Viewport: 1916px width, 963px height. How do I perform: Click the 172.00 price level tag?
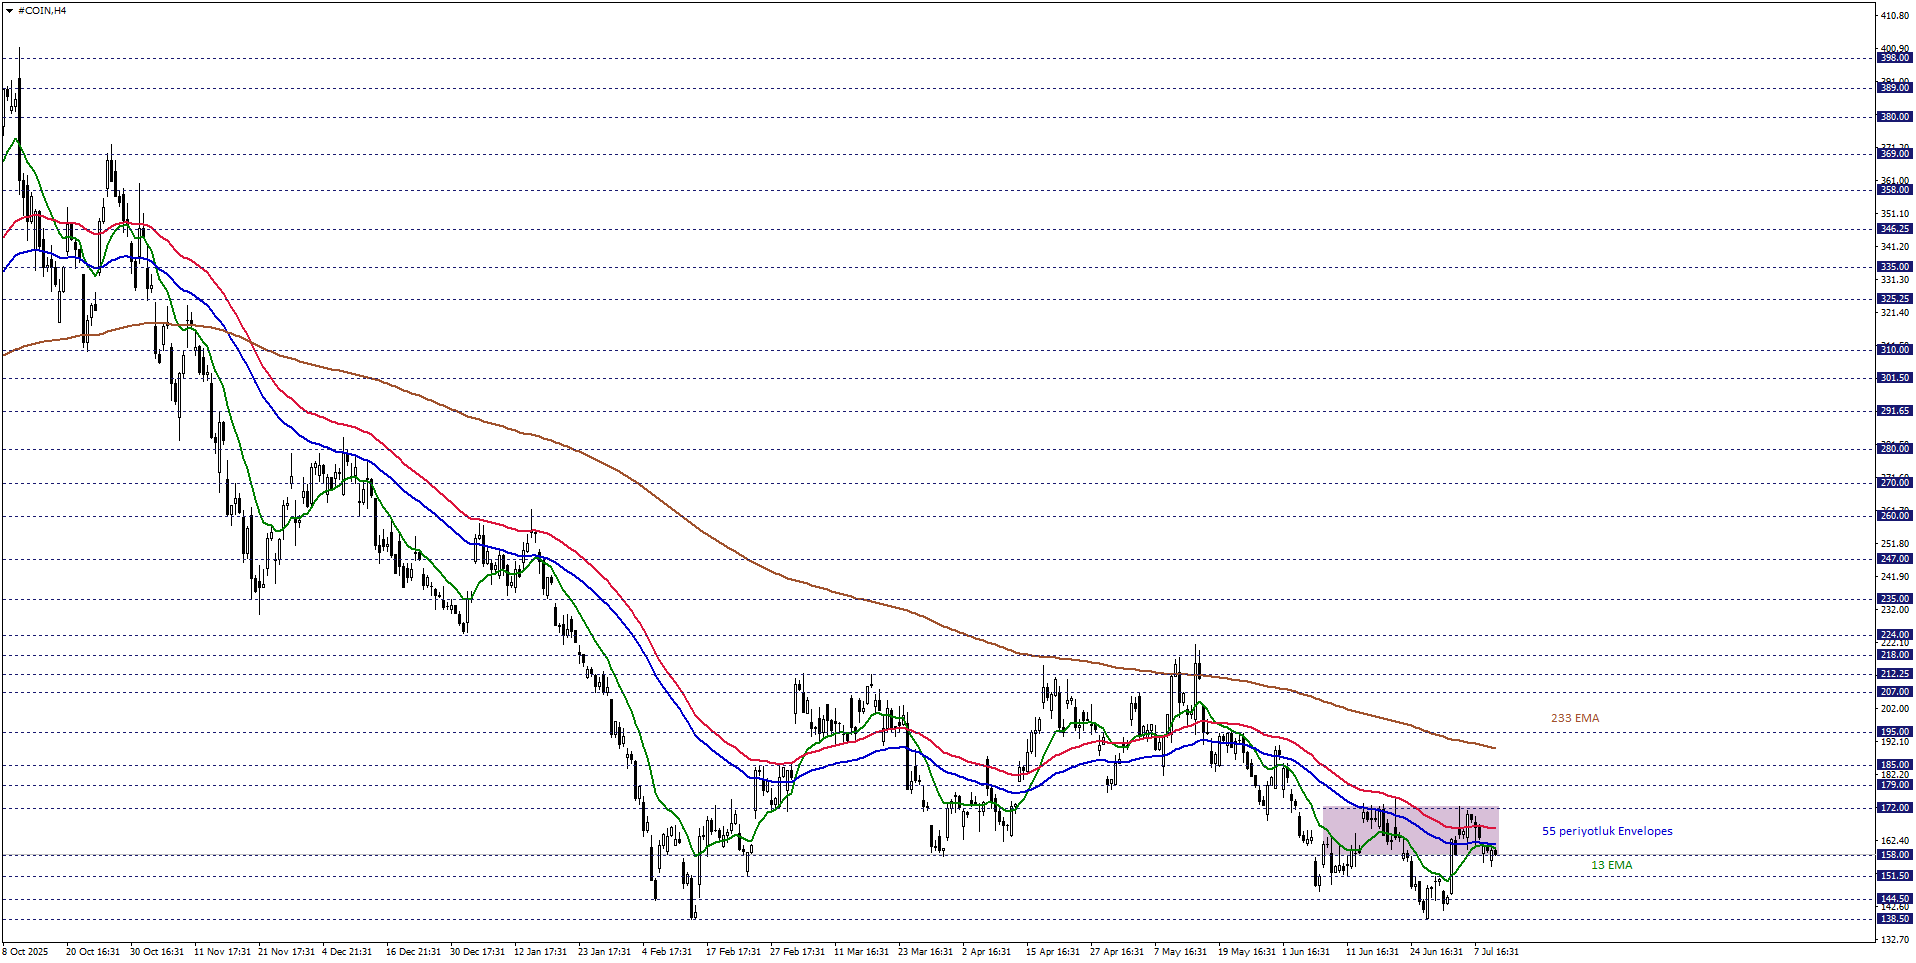coord(1895,808)
